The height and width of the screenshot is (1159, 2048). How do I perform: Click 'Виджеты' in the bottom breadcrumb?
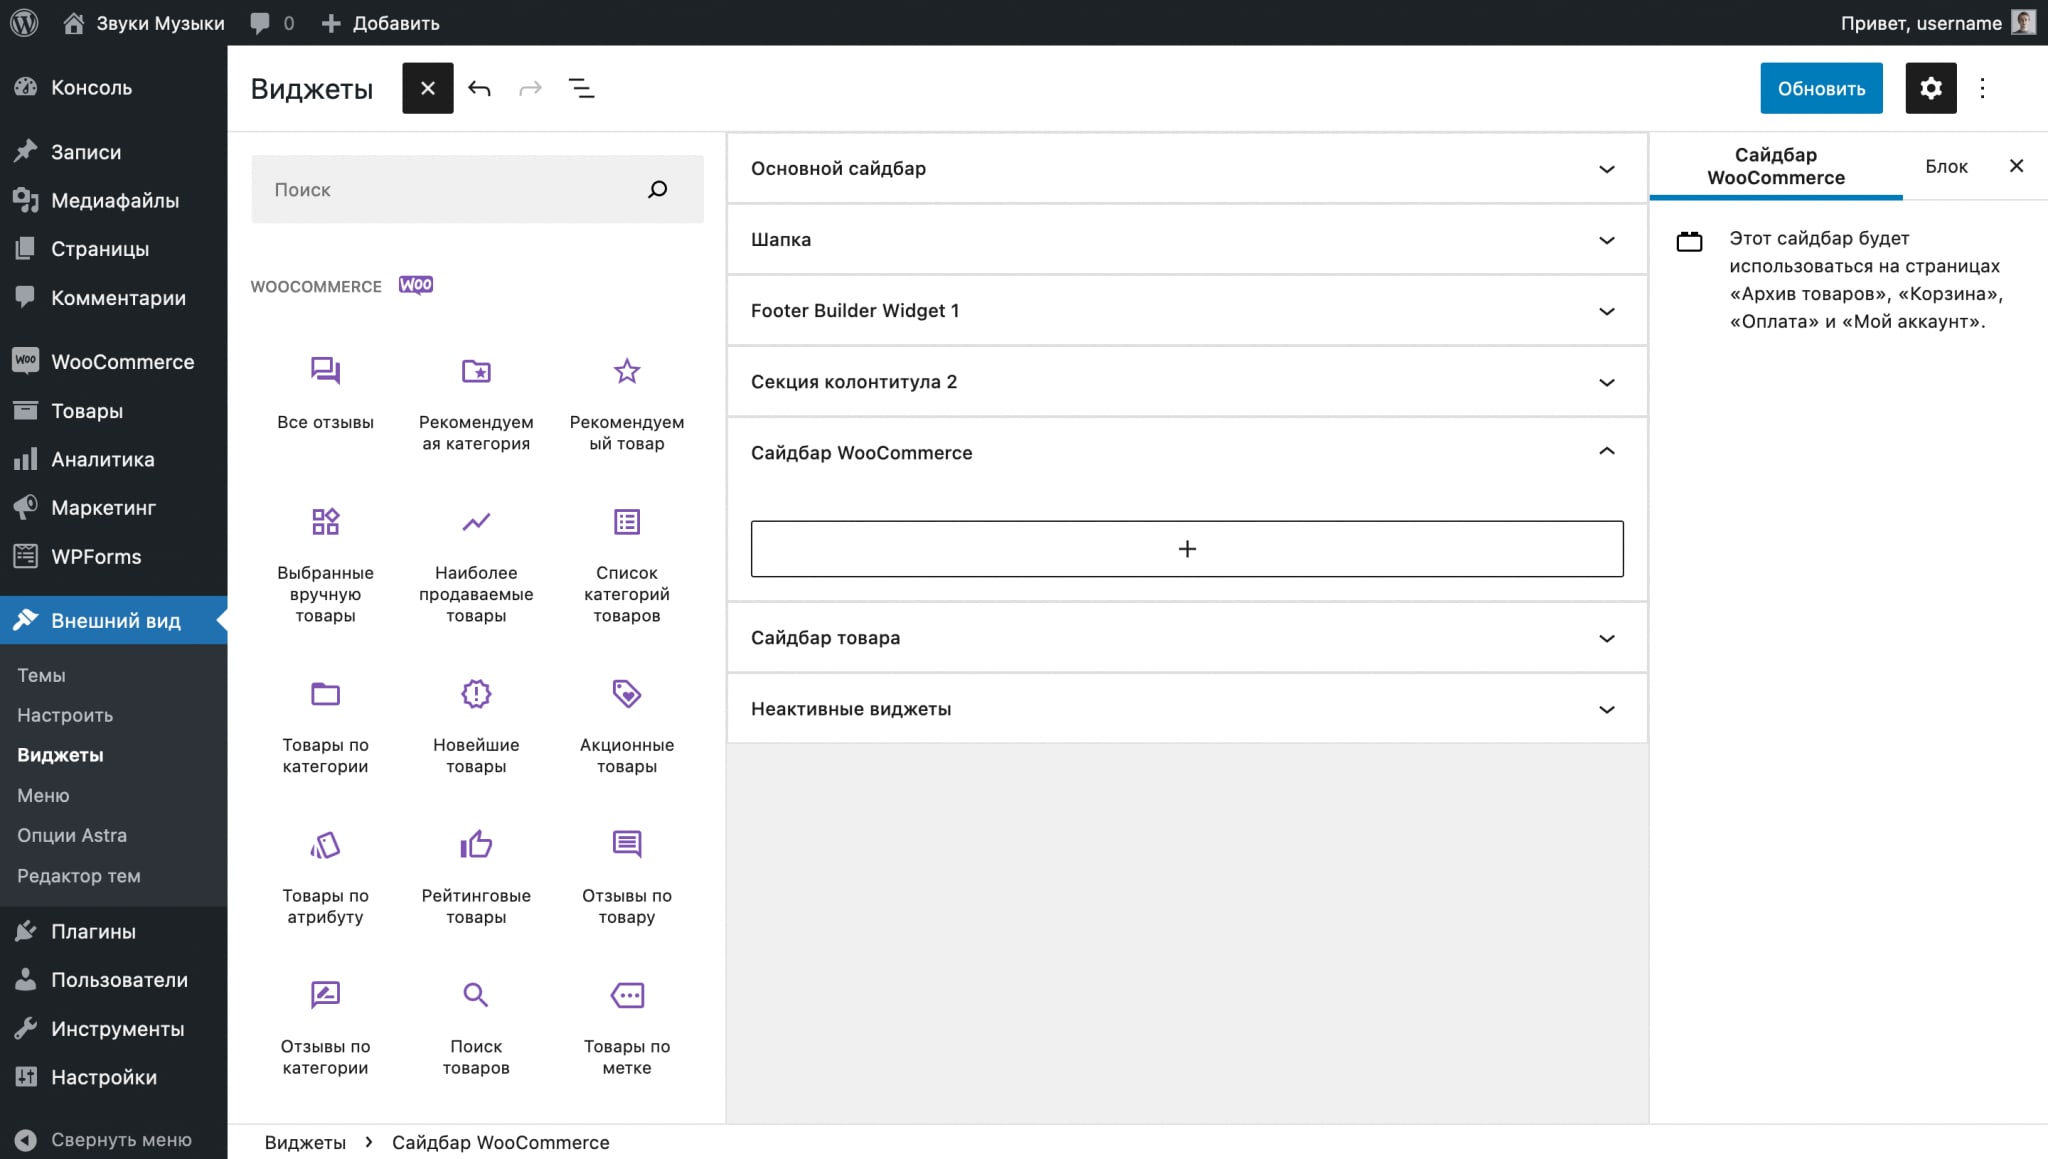[x=305, y=1142]
